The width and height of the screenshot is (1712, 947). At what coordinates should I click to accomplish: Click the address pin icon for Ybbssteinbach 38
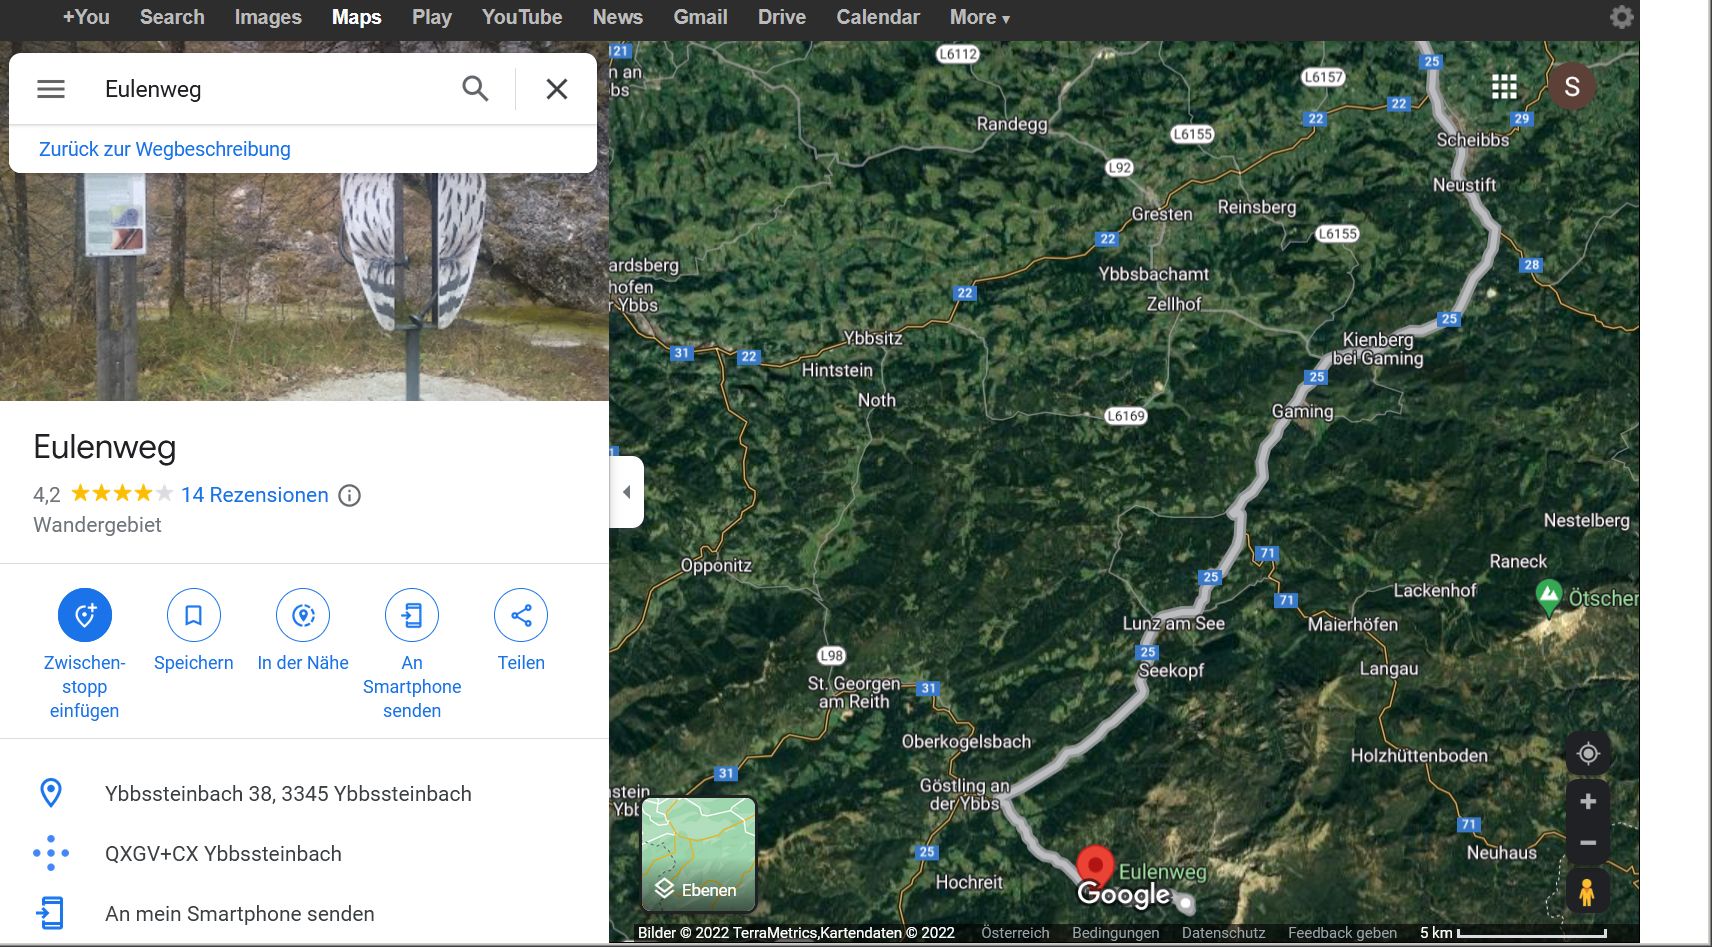pos(51,793)
